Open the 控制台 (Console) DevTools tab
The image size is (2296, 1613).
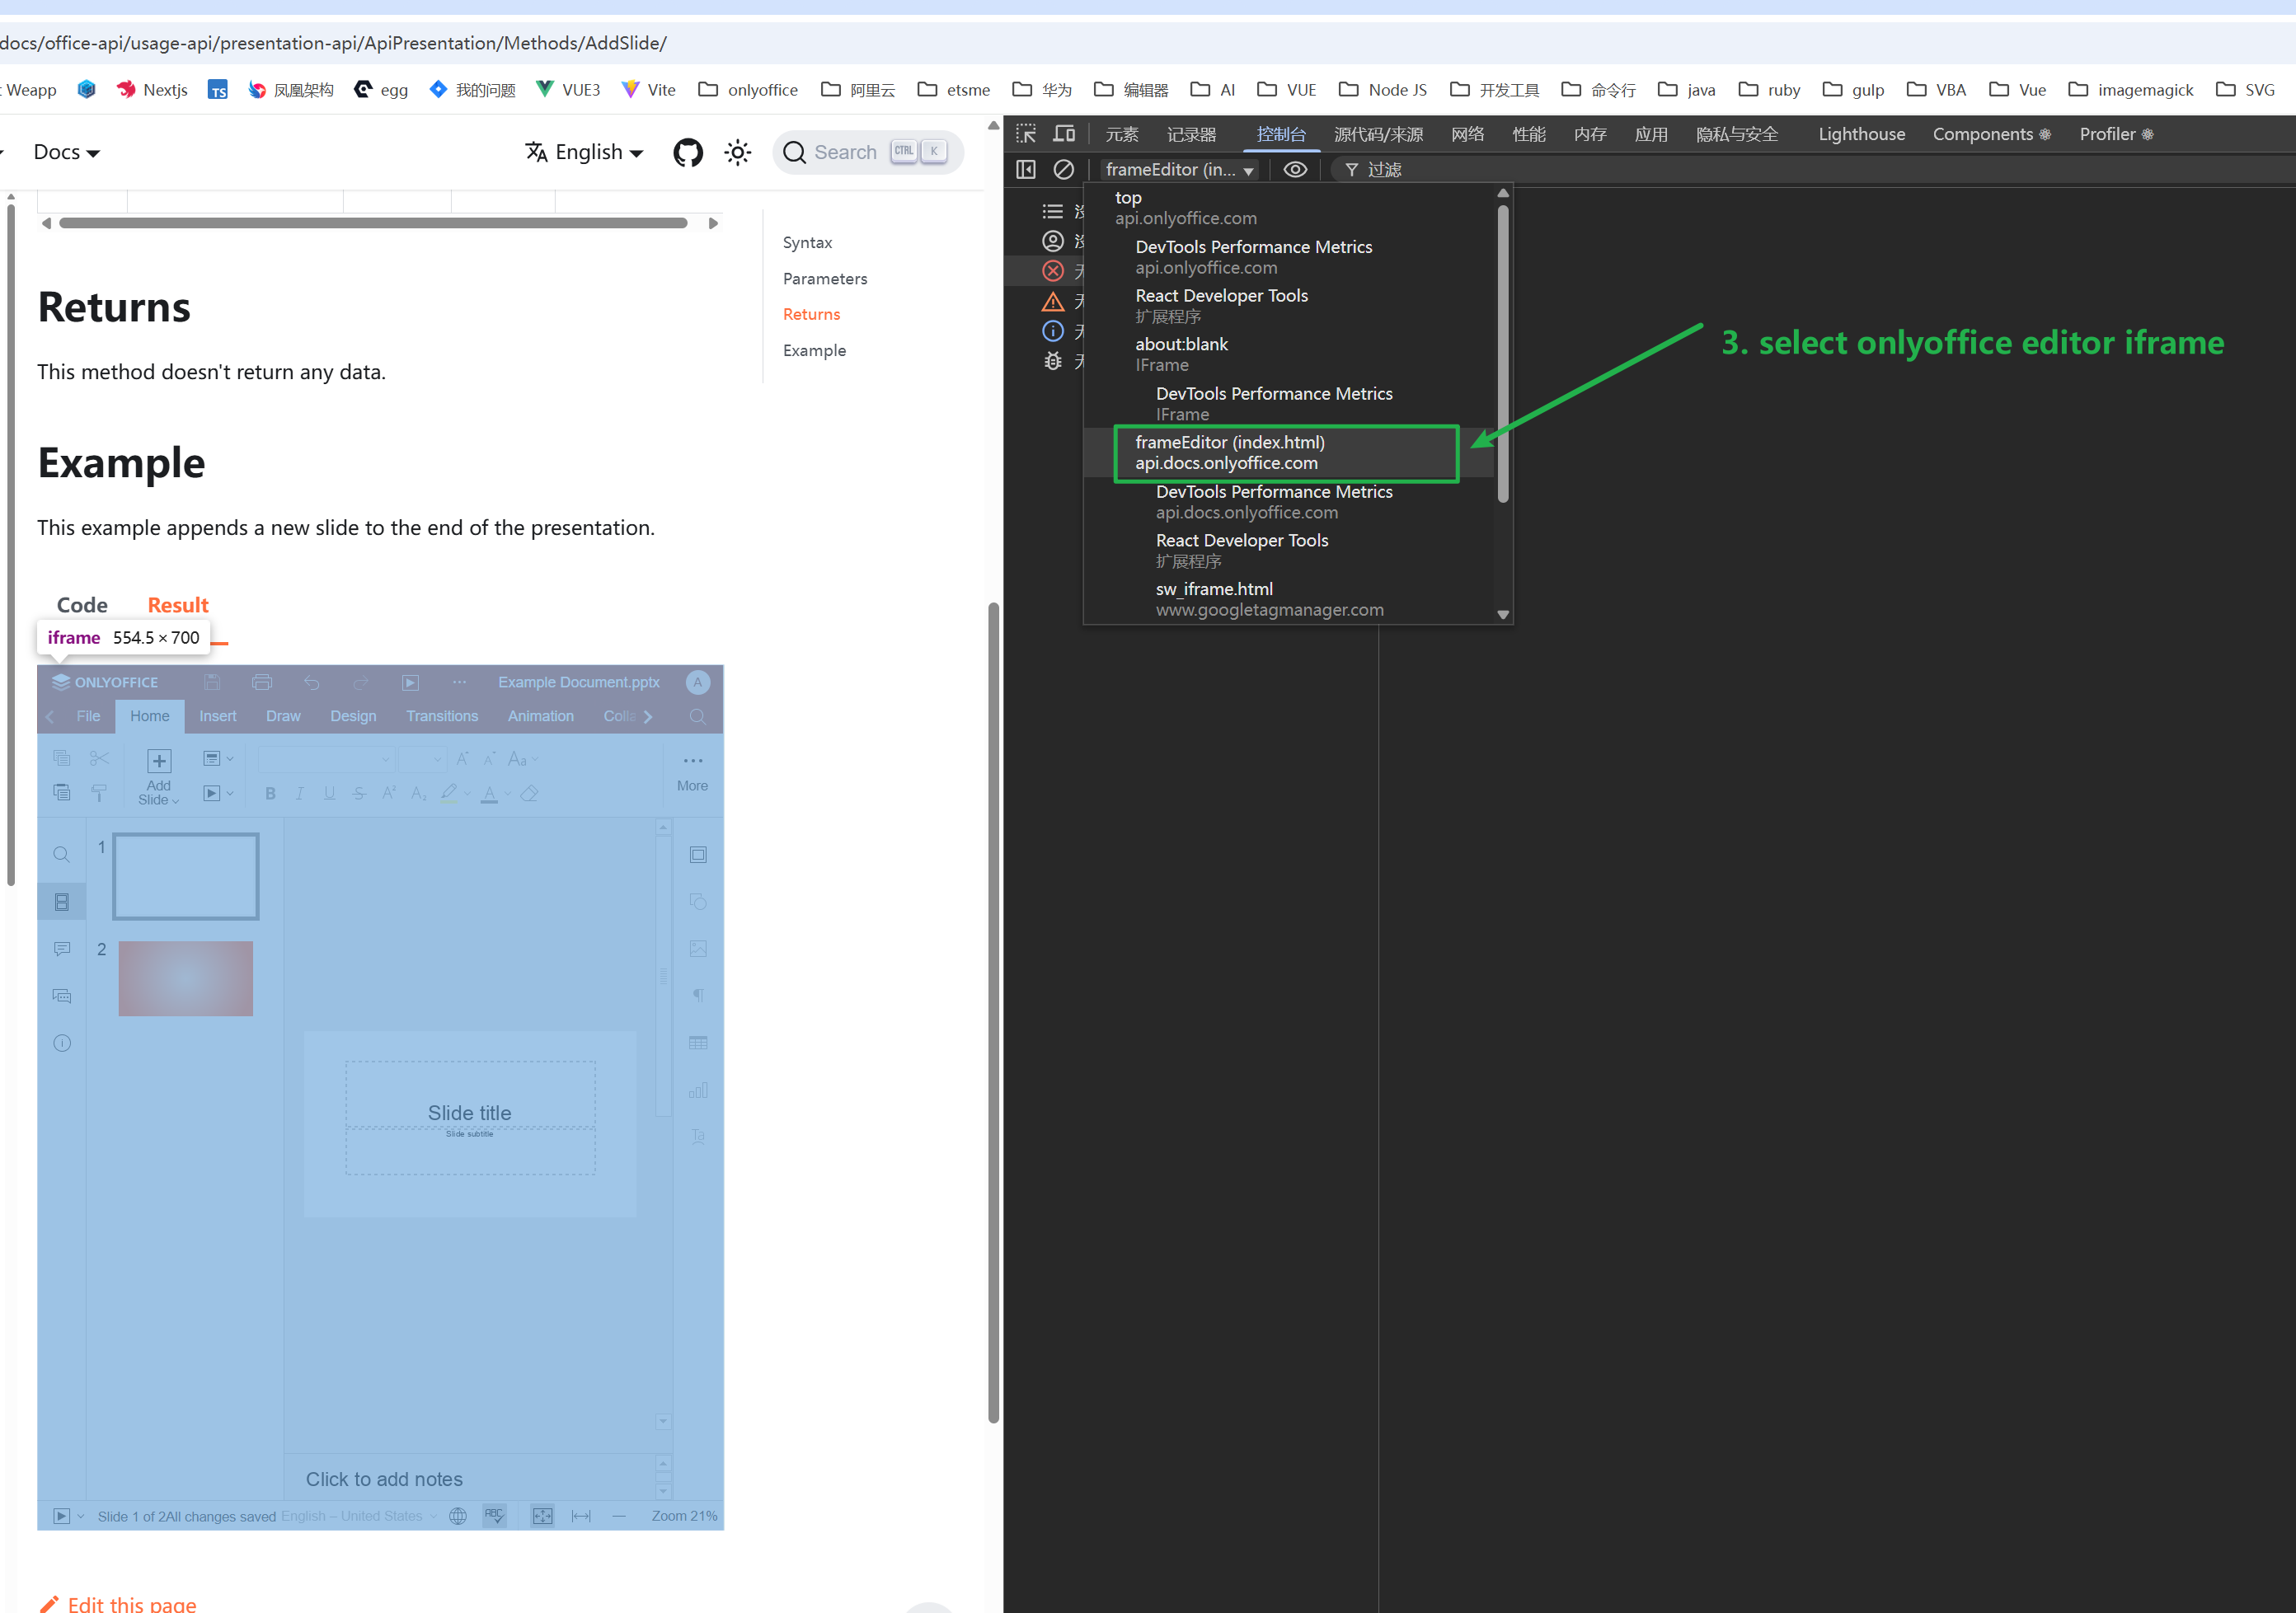[x=1281, y=134]
